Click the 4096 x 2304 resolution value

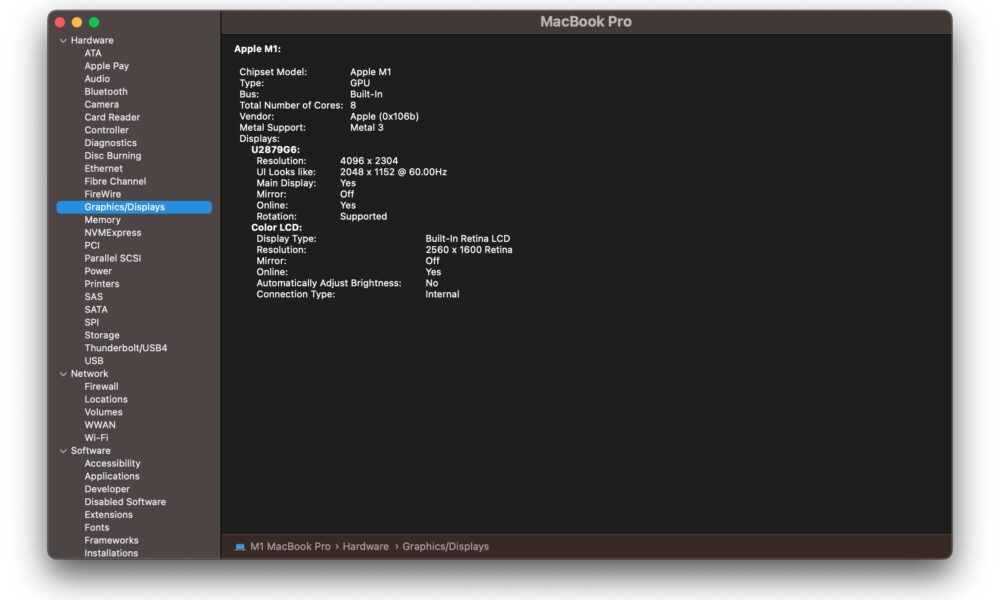pos(369,161)
